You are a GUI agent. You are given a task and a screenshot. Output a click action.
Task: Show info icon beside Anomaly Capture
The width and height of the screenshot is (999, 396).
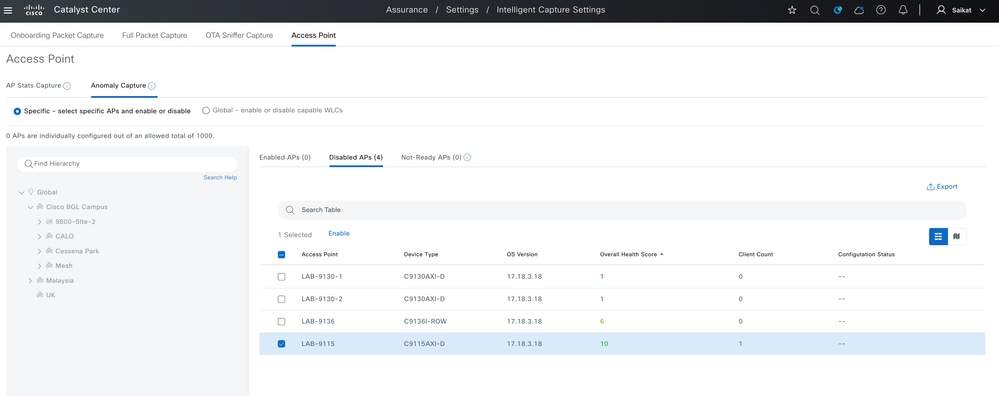152,86
